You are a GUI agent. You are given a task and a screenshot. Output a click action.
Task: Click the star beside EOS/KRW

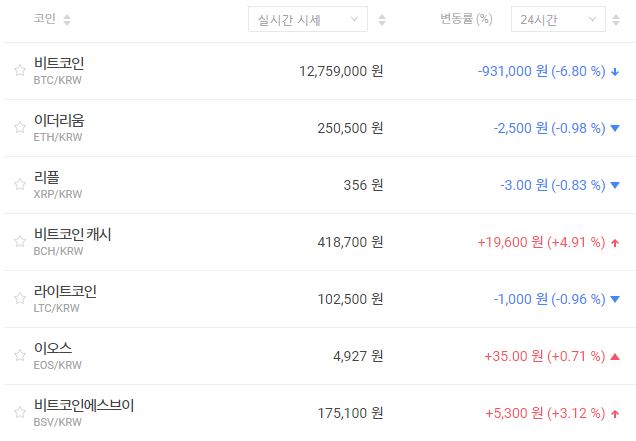19,356
